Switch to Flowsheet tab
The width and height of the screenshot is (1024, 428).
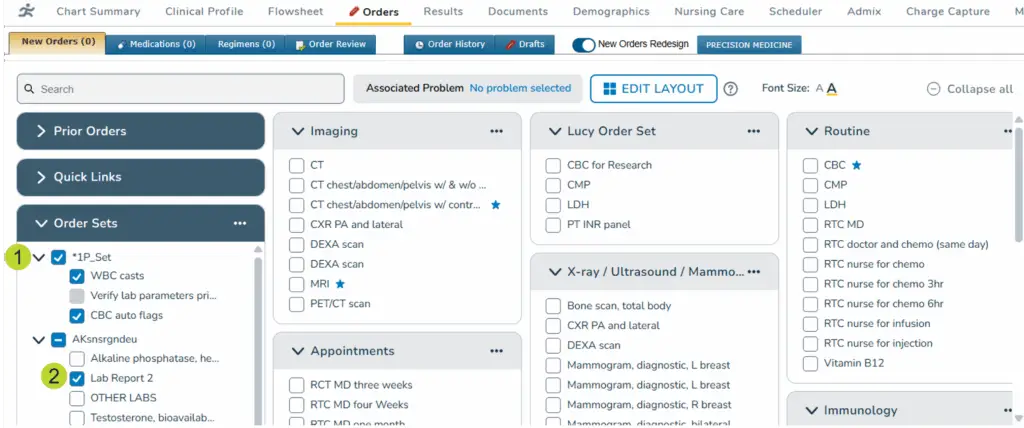(x=297, y=12)
